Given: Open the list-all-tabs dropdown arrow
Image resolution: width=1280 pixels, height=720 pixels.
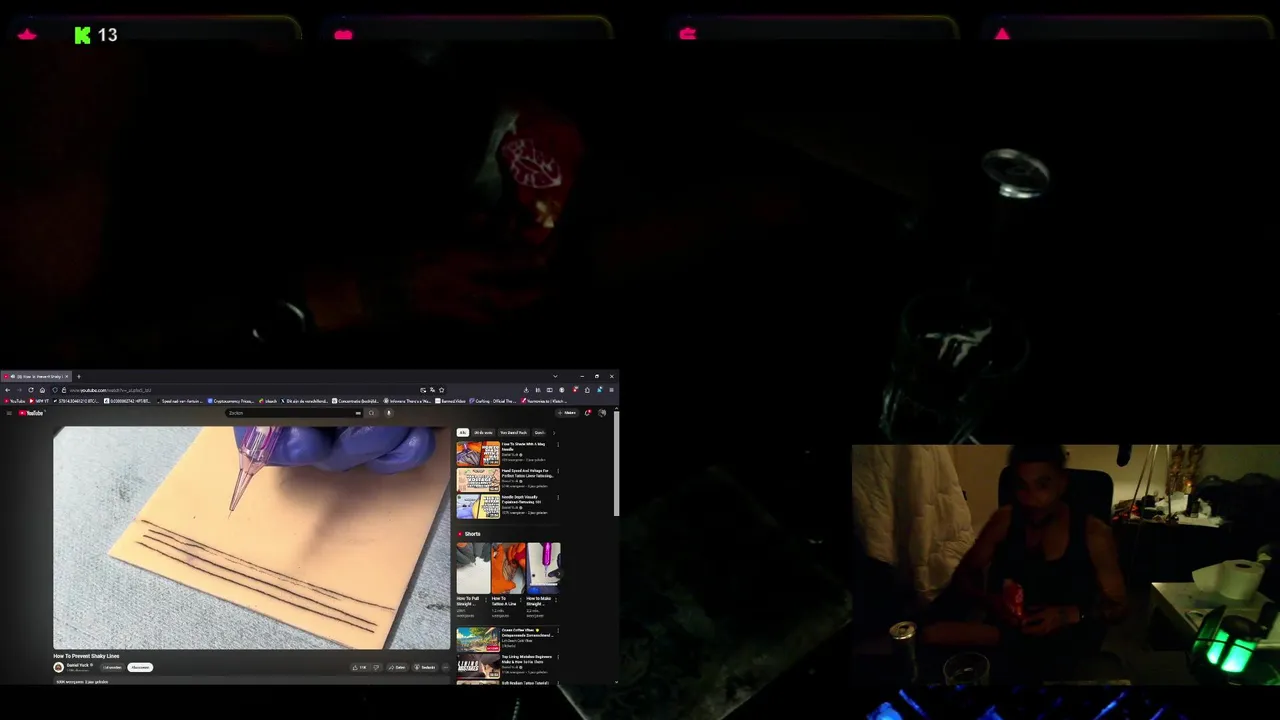Looking at the screenshot, I should (555, 377).
